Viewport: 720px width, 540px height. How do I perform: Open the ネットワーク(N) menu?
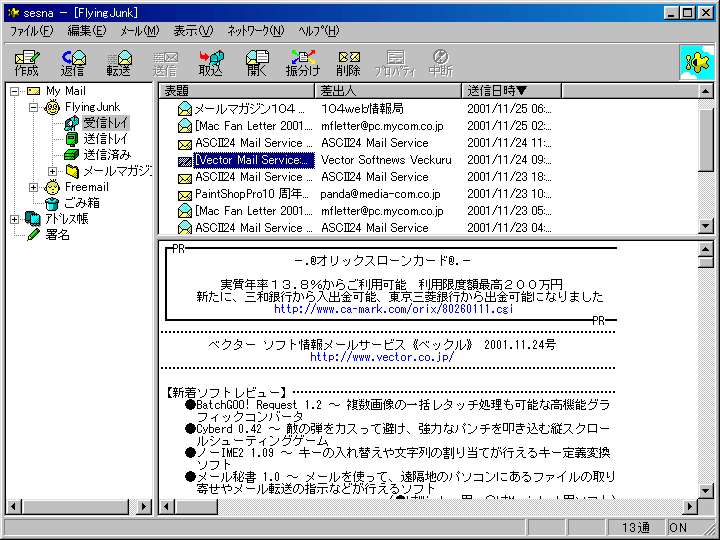point(256,31)
